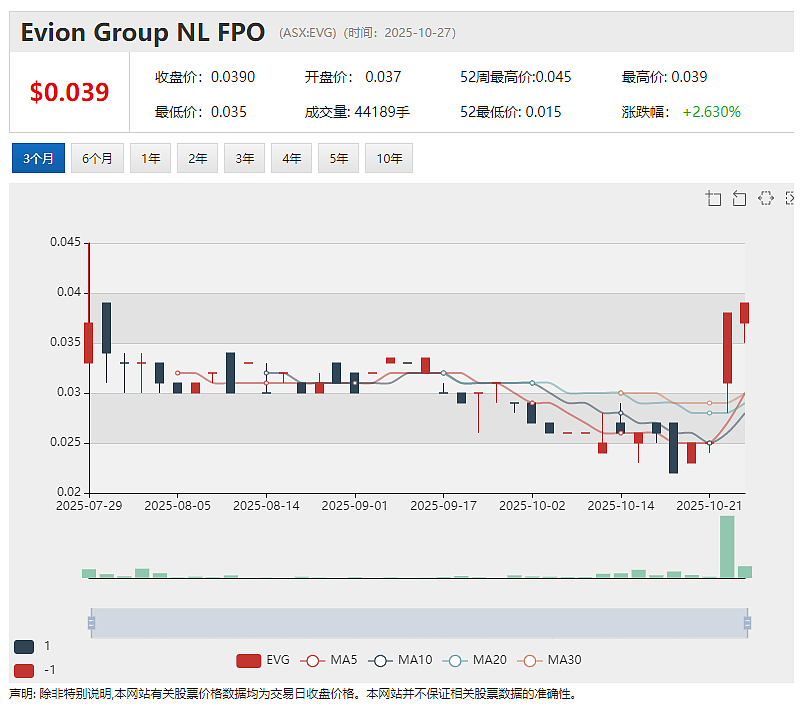Toggle the MA30 line in legend
The width and height of the screenshot is (804, 712).
pyautogui.click(x=549, y=660)
